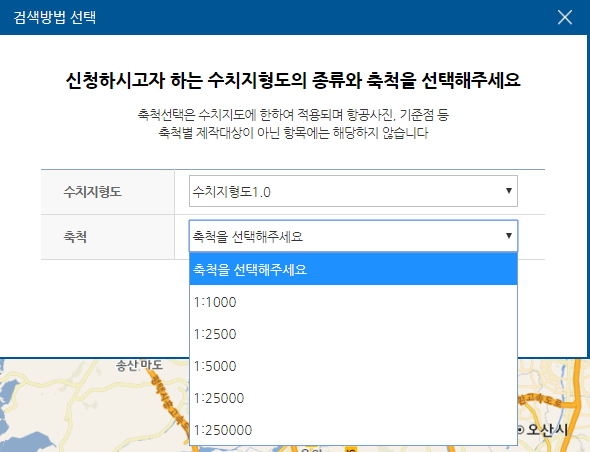
Task: Click the 오산시 label on the map
Action: [547, 429]
